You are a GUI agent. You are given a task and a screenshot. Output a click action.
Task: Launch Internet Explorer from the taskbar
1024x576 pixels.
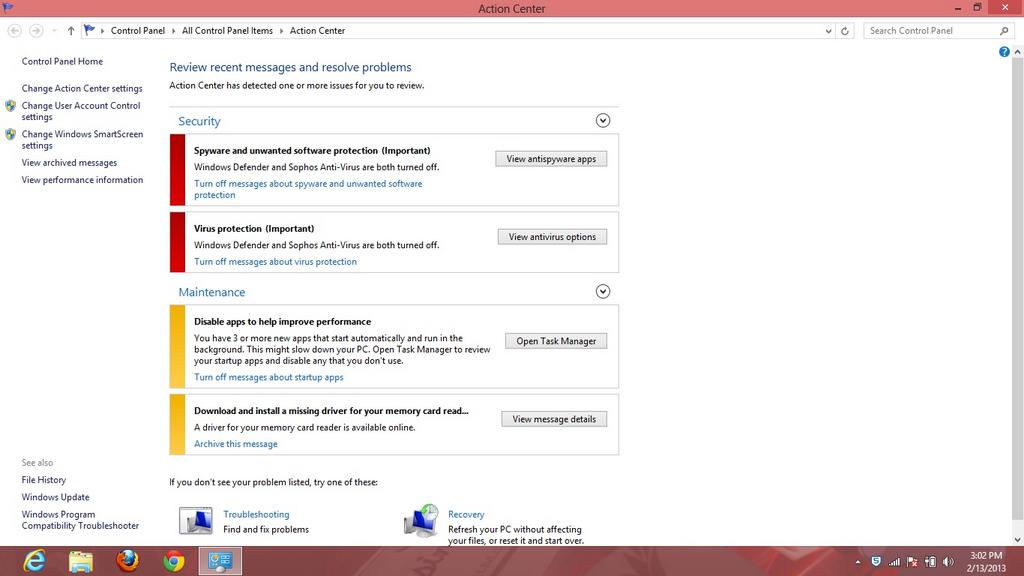coord(34,561)
